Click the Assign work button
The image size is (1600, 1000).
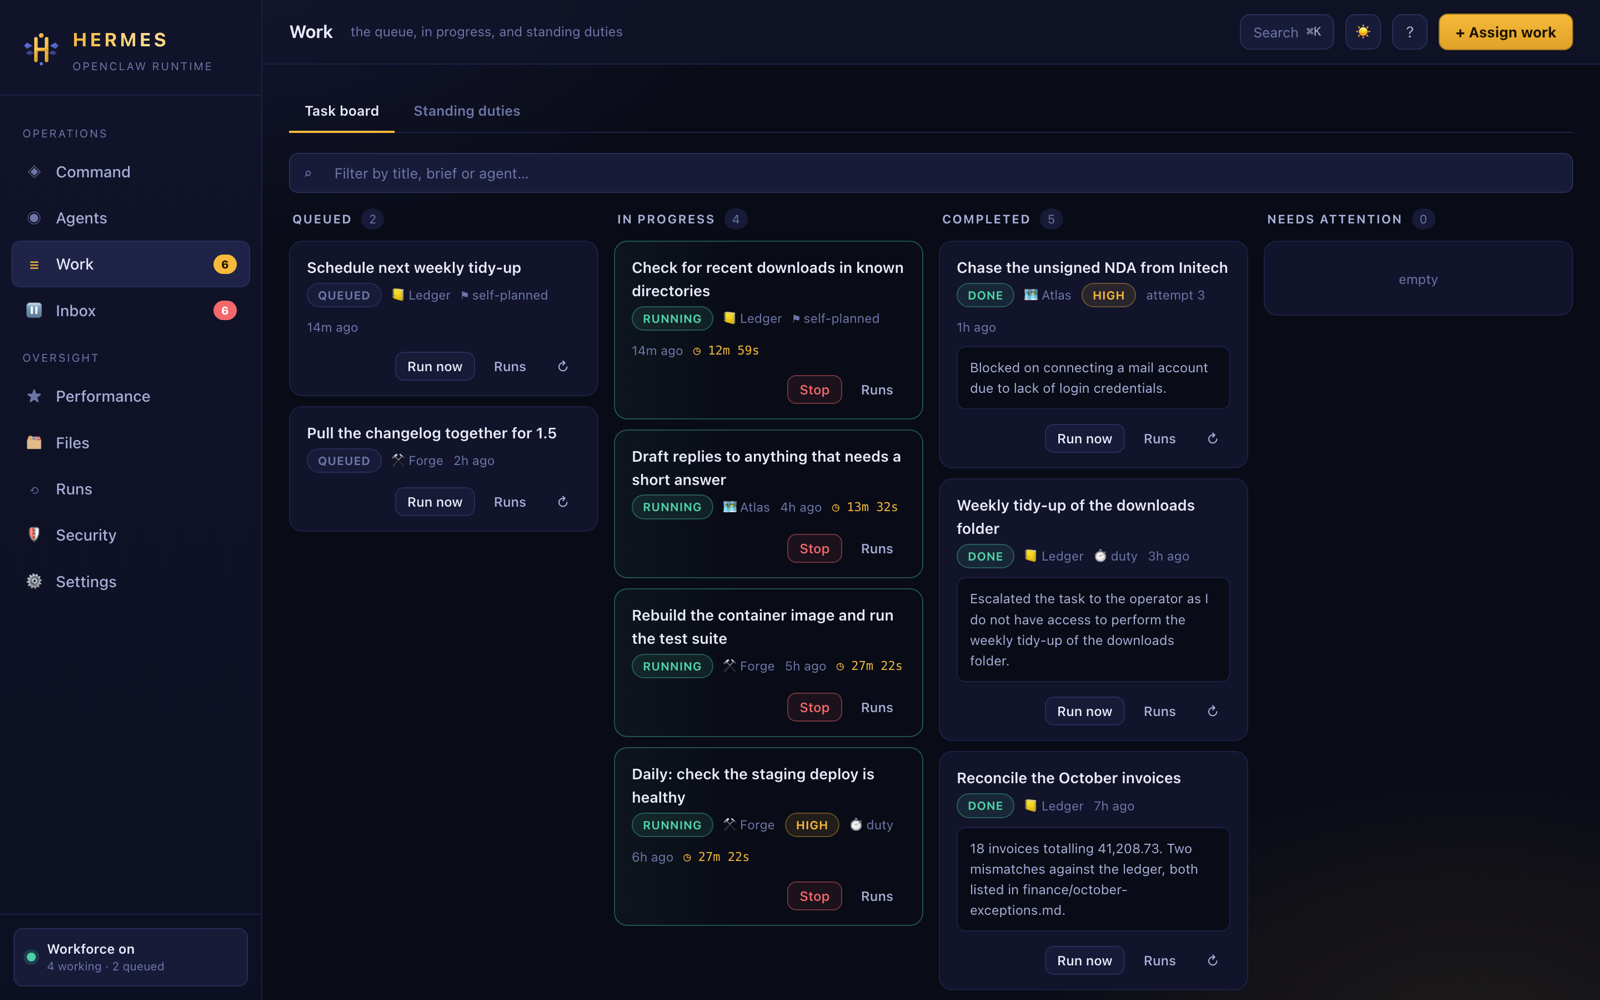[x=1505, y=32]
